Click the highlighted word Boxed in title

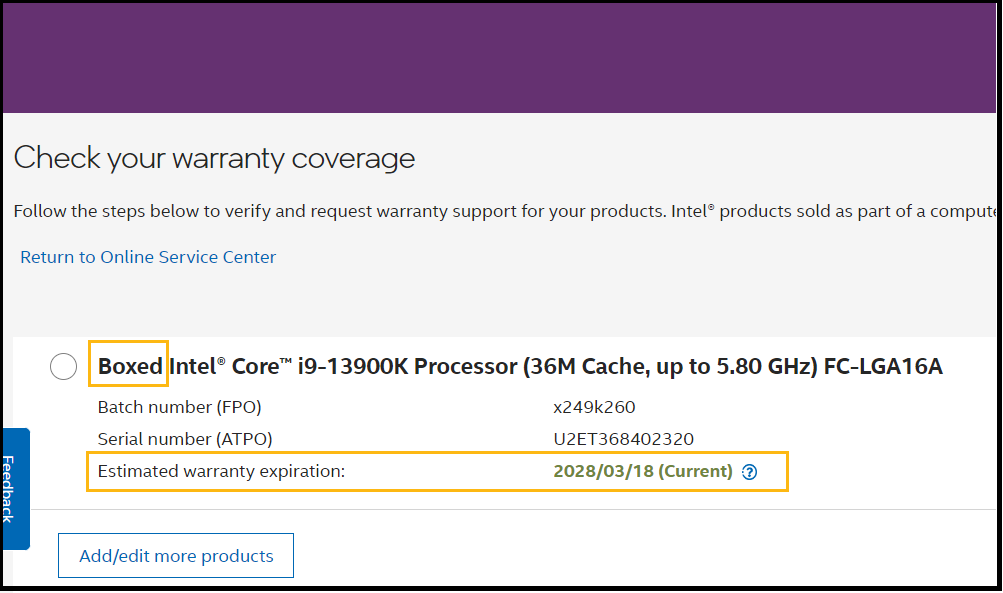pos(130,367)
